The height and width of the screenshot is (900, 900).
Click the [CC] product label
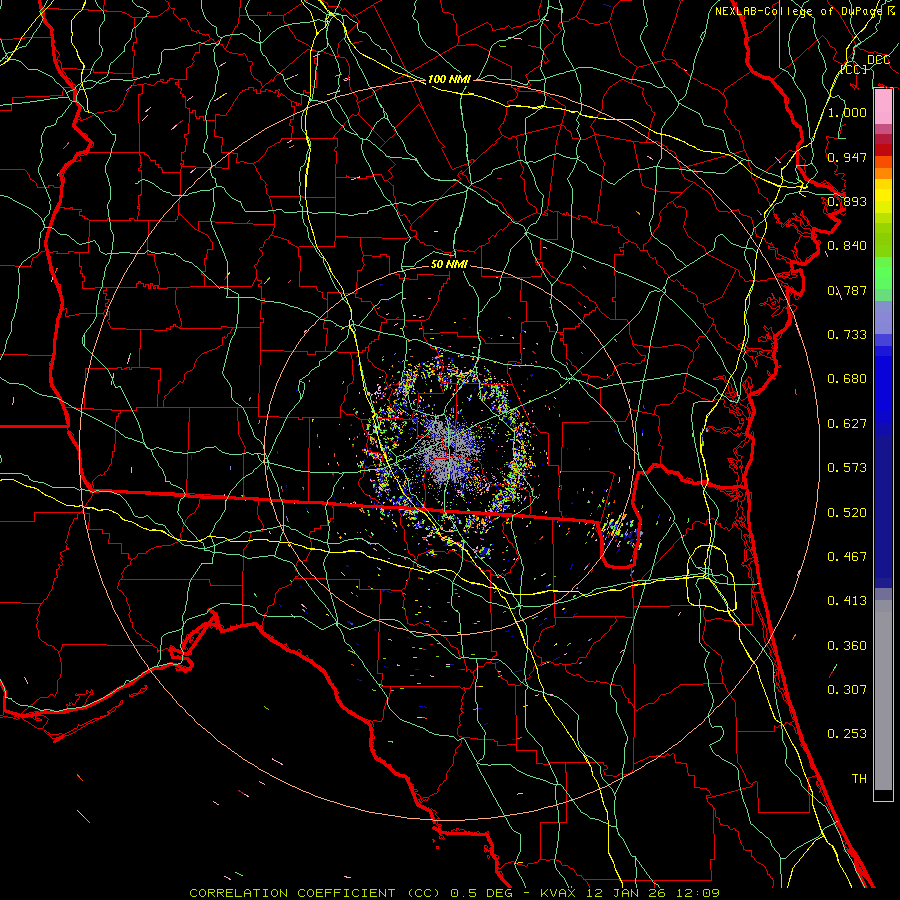pyautogui.click(x=854, y=69)
